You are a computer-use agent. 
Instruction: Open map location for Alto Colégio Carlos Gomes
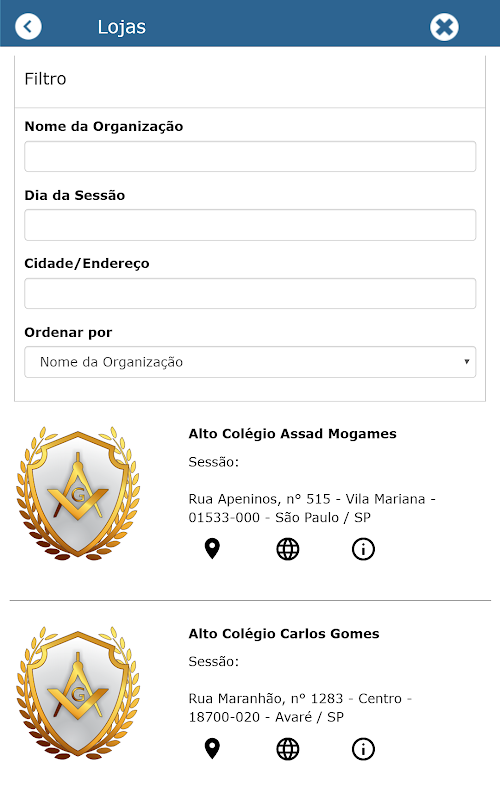tap(212, 749)
